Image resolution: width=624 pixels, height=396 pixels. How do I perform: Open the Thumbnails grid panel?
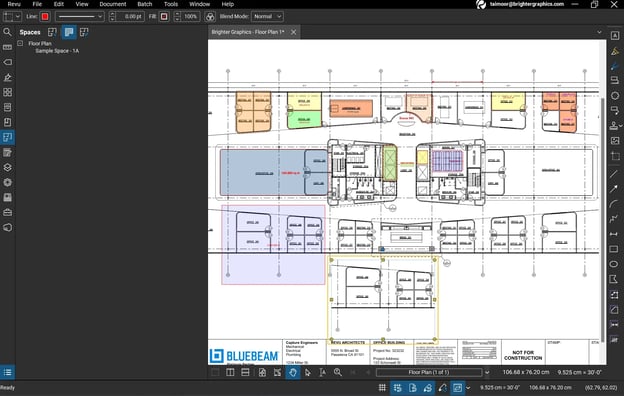tap(7, 92)
